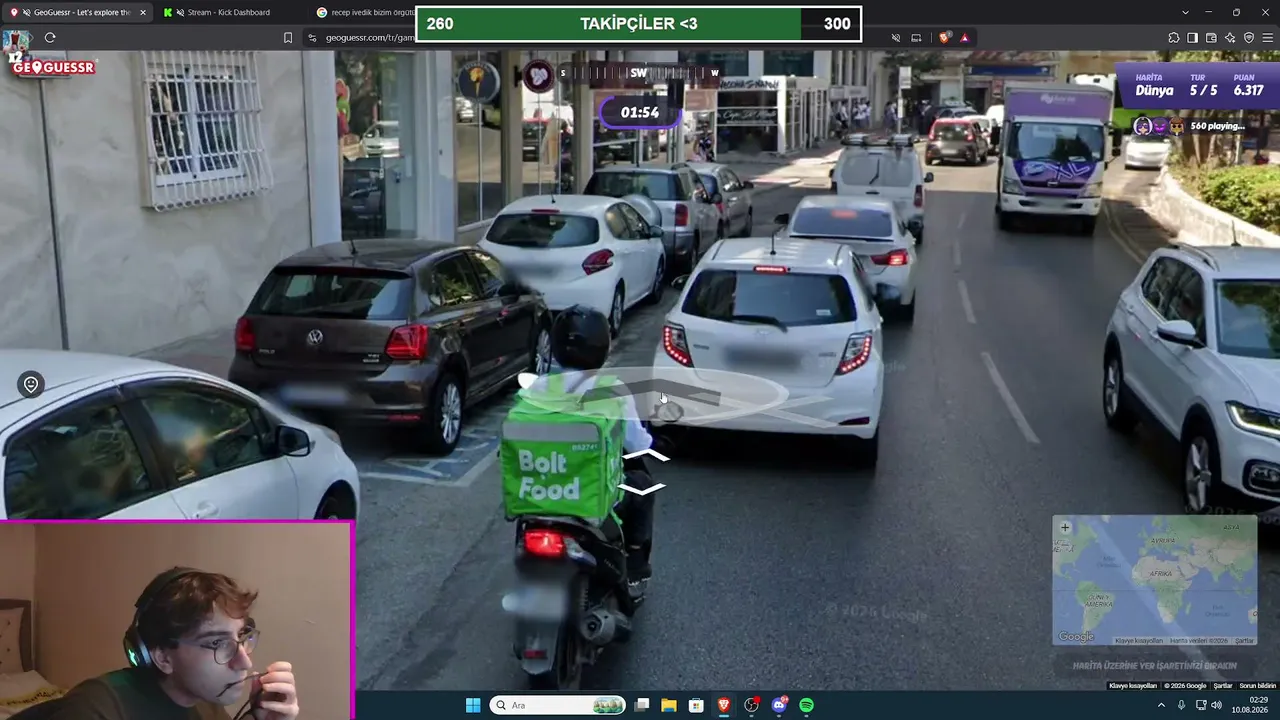The height and width of the screenshot is (720, 1280).
Task: Click the muted-tab speaker icon in address bar
Action: coord(895,38)
